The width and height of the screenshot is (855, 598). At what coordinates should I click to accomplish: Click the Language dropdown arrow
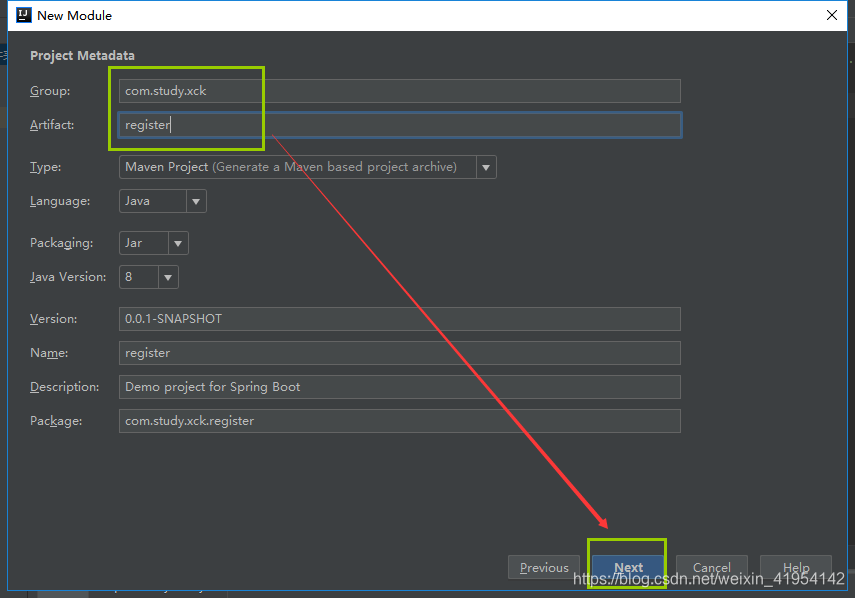196,202
